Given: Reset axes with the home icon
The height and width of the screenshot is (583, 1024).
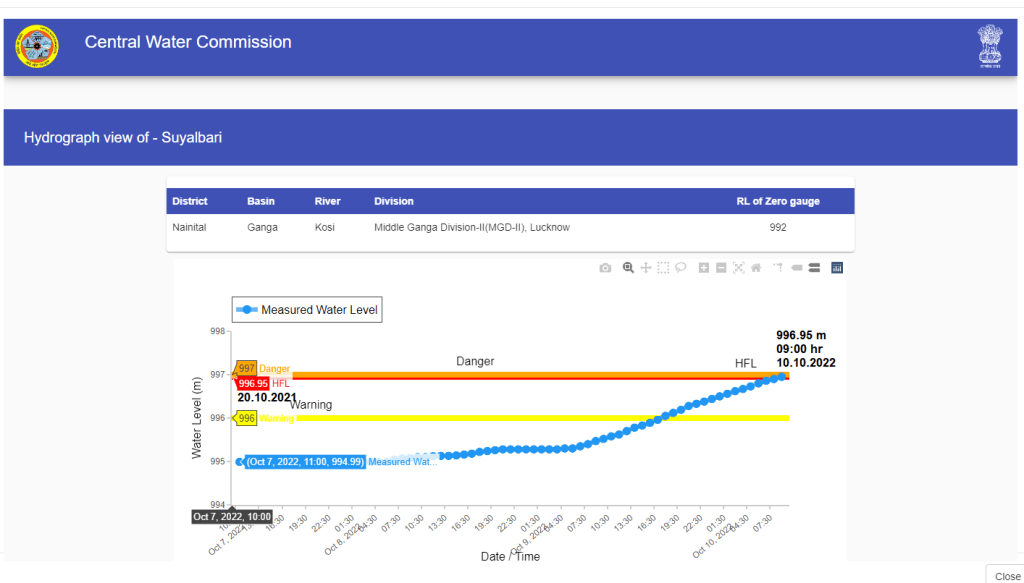Looking at the screenshot, I should [756, 268].
